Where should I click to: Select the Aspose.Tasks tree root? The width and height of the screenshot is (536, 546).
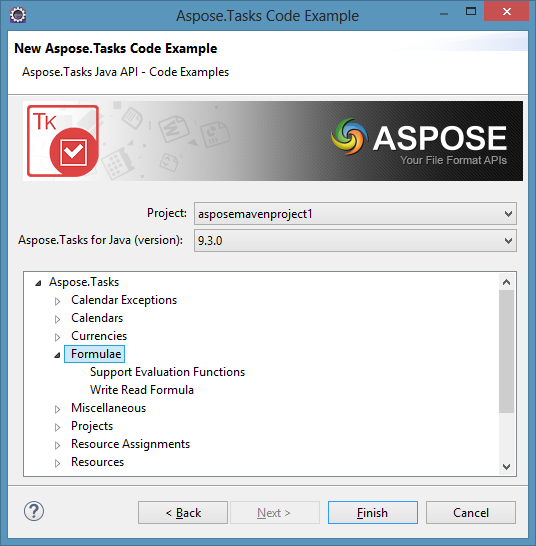[x=84, y=282]
